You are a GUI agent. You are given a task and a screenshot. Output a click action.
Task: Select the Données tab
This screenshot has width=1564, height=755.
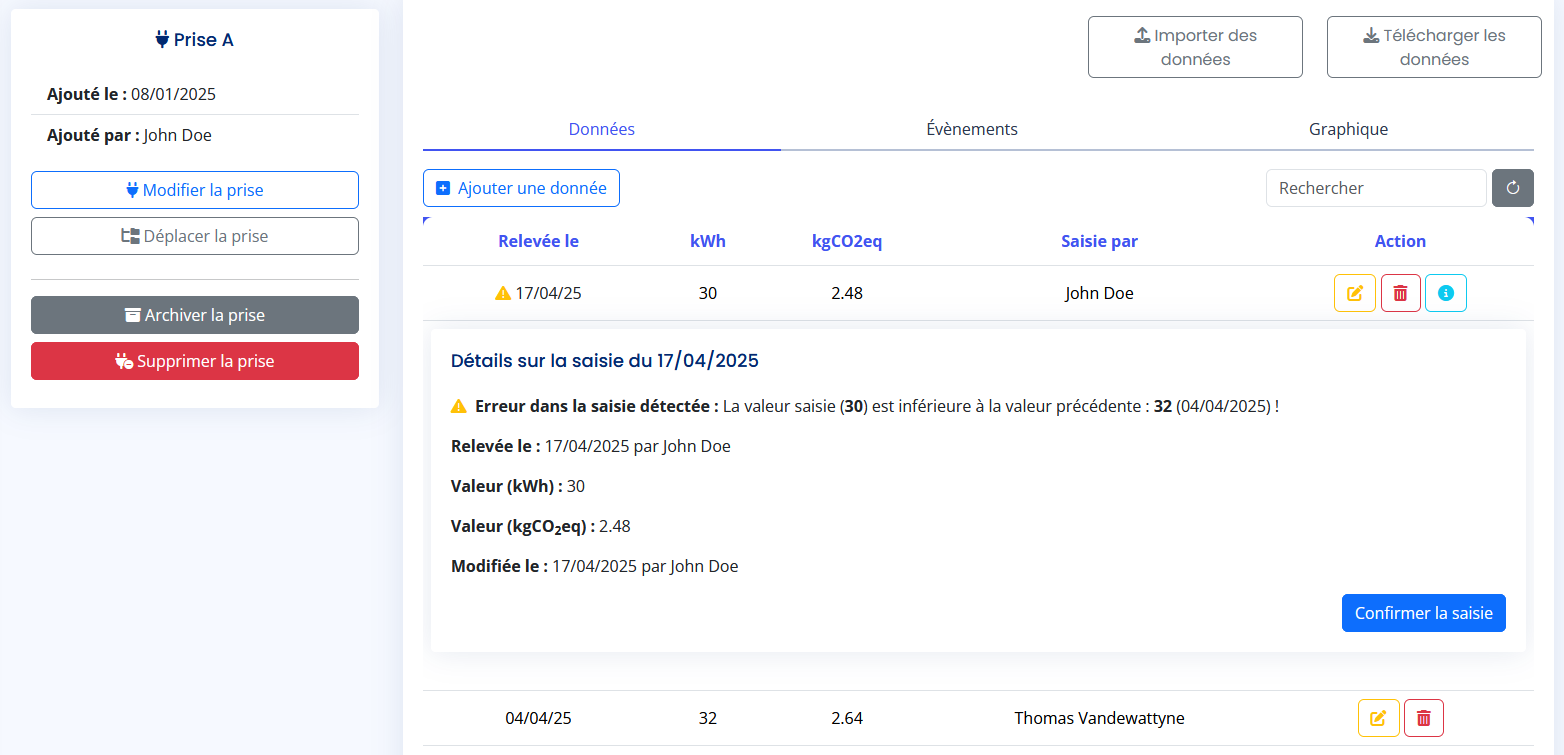(601, 129)
